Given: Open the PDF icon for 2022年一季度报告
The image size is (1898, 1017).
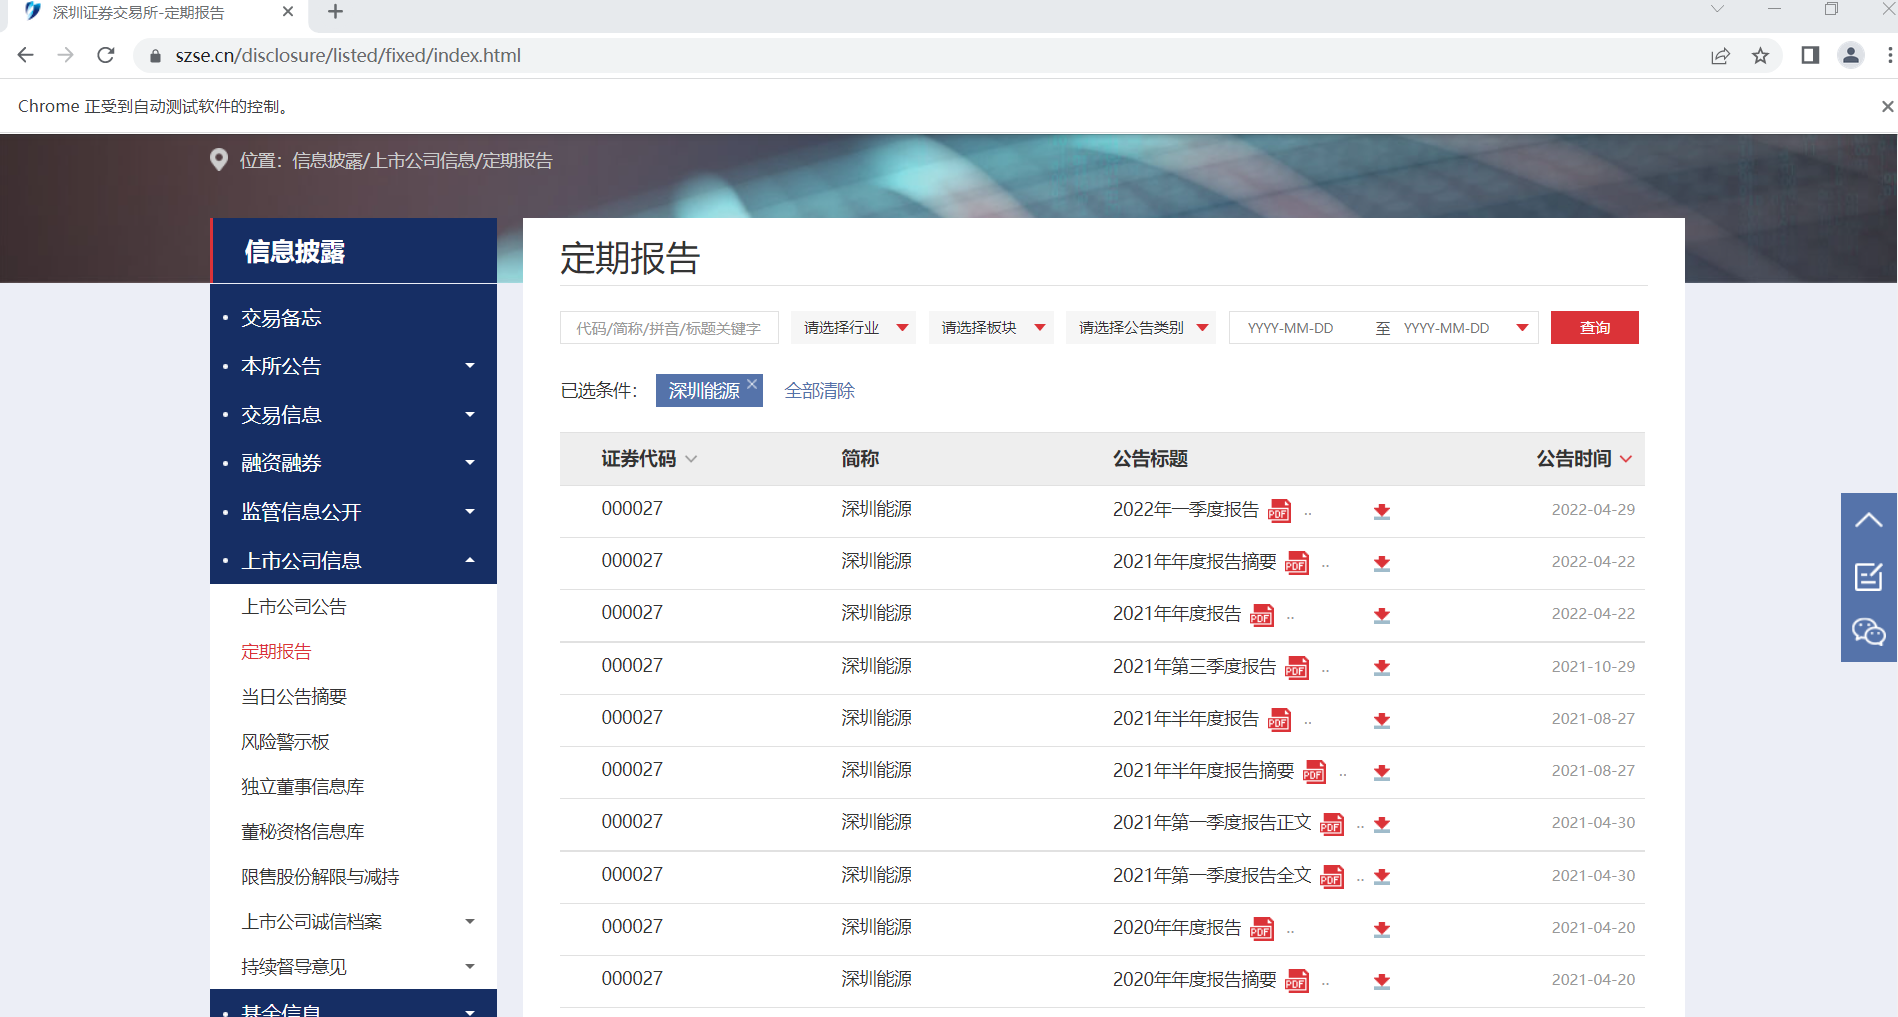Looking at the screenshot, I should coord(1279,511).
